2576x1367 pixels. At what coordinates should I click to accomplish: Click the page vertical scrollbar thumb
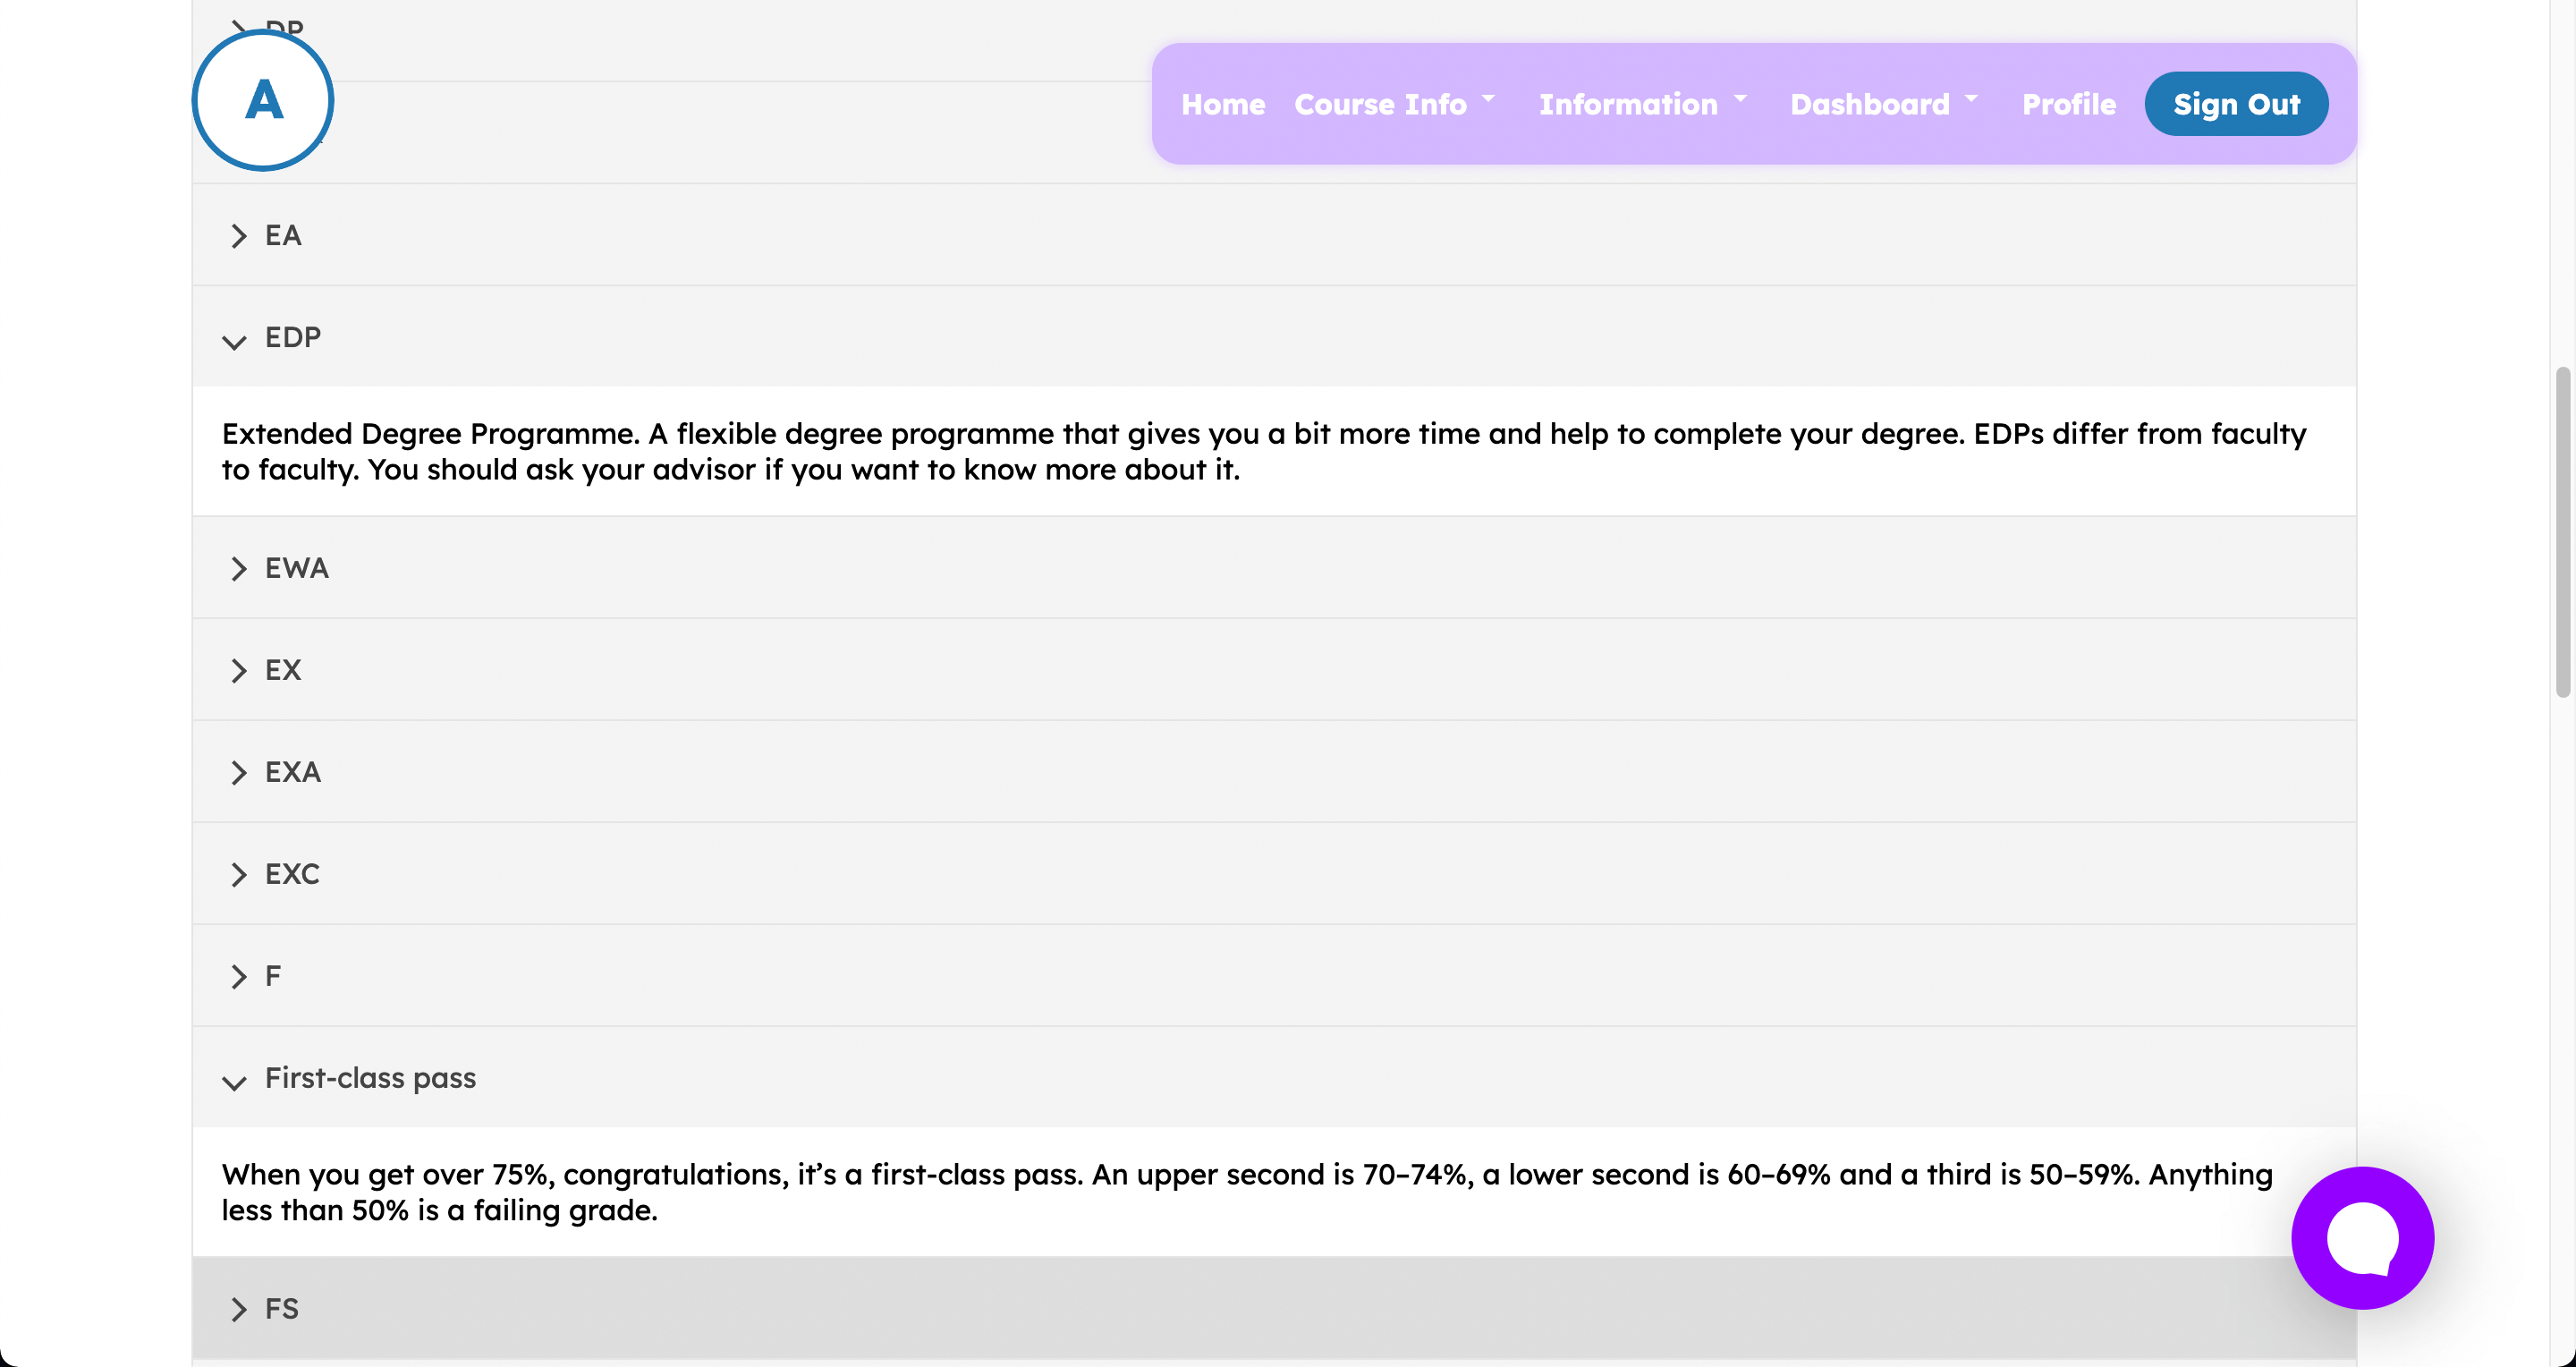[2562, 532]
